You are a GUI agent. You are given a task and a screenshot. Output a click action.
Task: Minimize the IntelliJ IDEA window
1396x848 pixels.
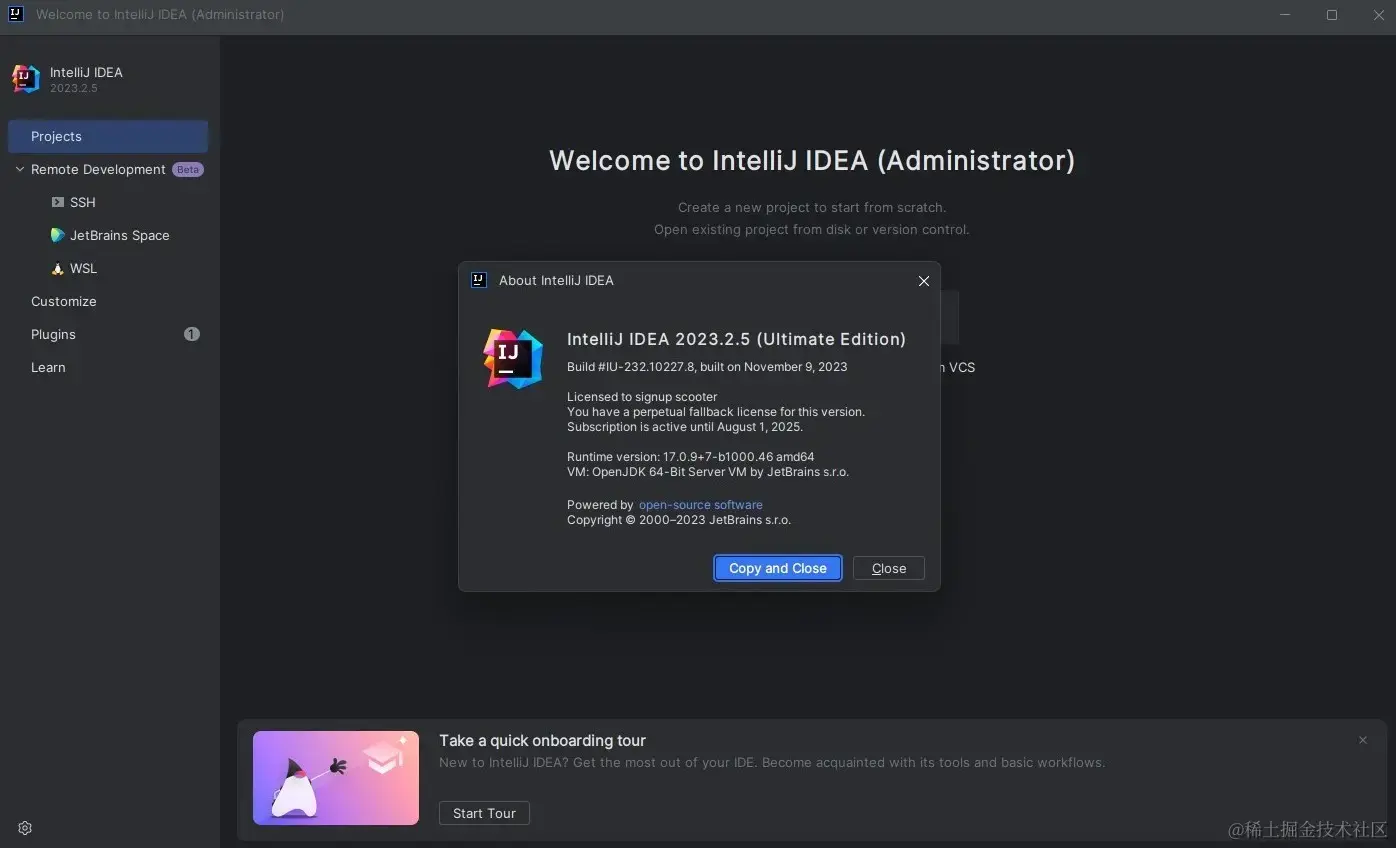pyautogui.click(x=1286, y=15)
